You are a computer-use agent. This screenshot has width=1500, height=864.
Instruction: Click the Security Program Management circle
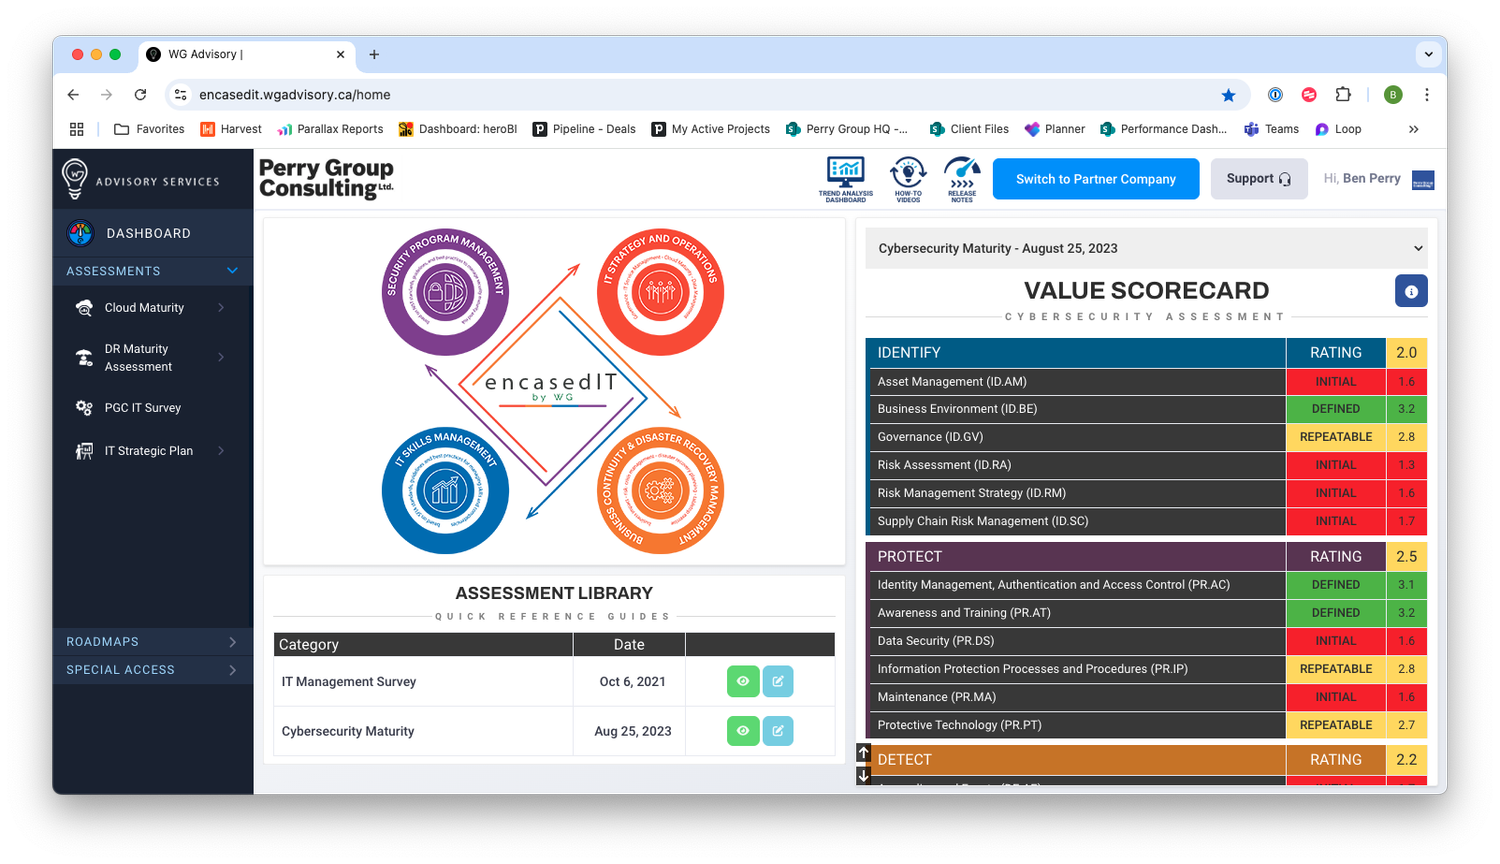click(x=446, y=292)
